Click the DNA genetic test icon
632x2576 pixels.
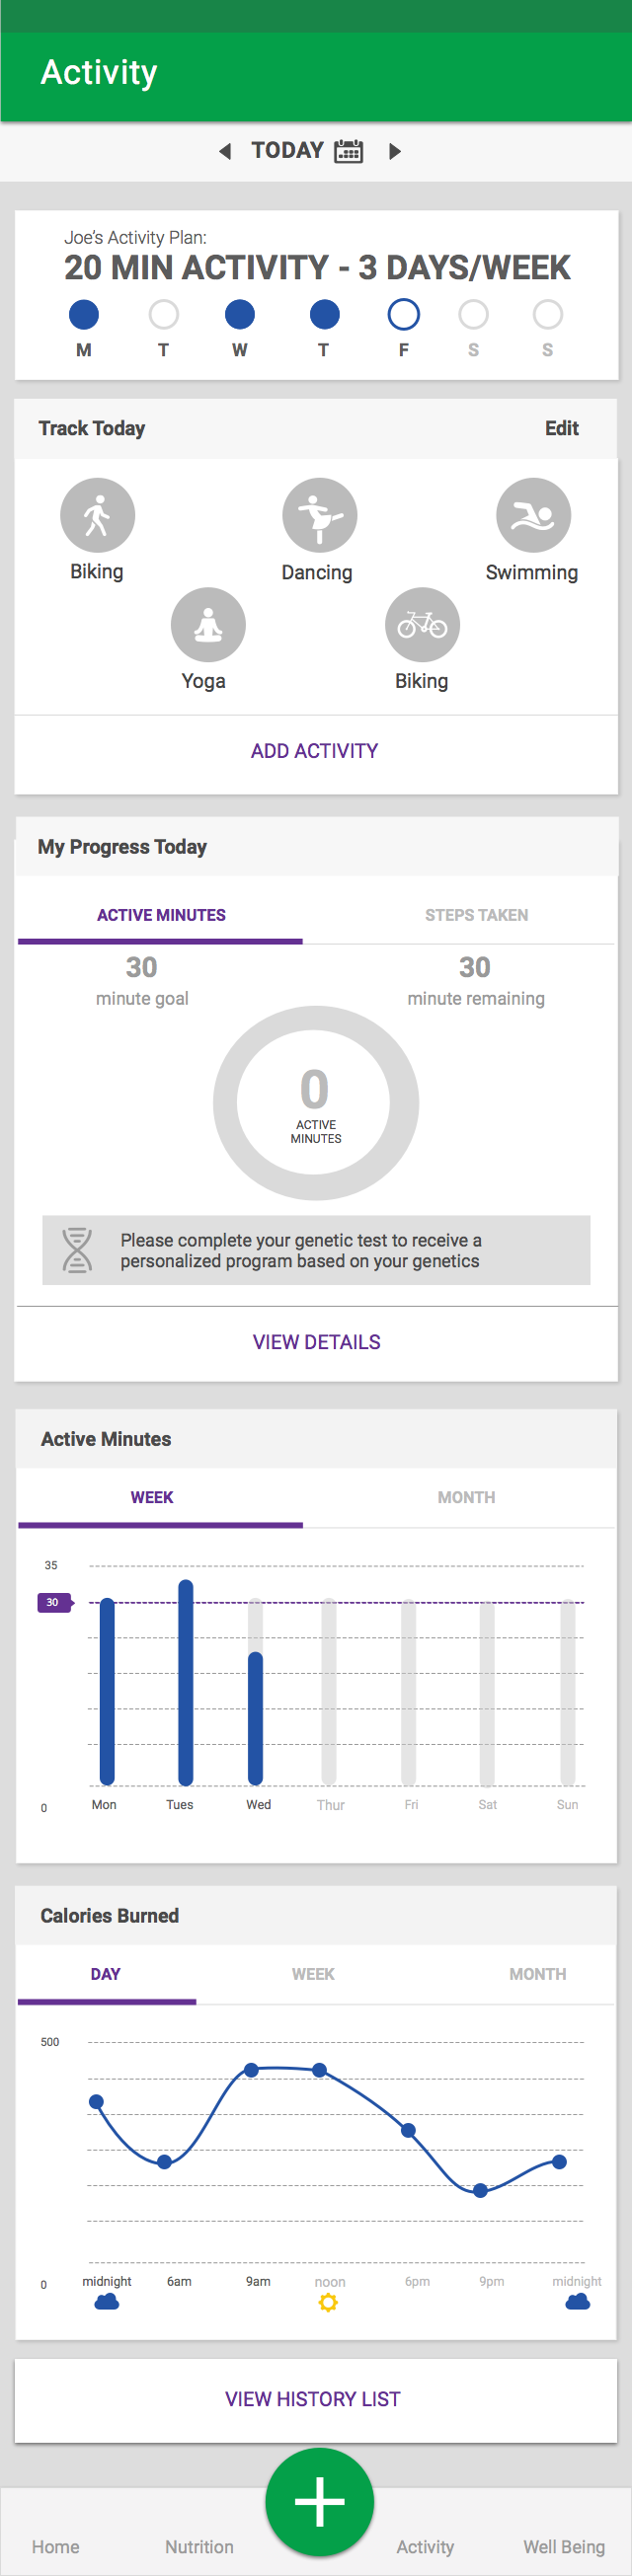point(77,1250)
